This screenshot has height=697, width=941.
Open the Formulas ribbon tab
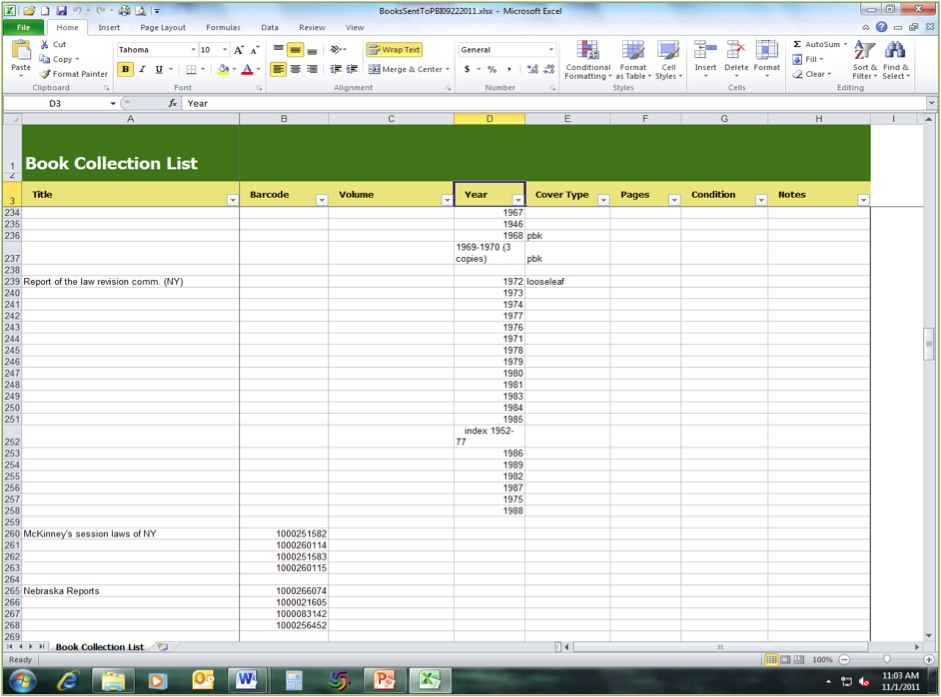point(223,28)
